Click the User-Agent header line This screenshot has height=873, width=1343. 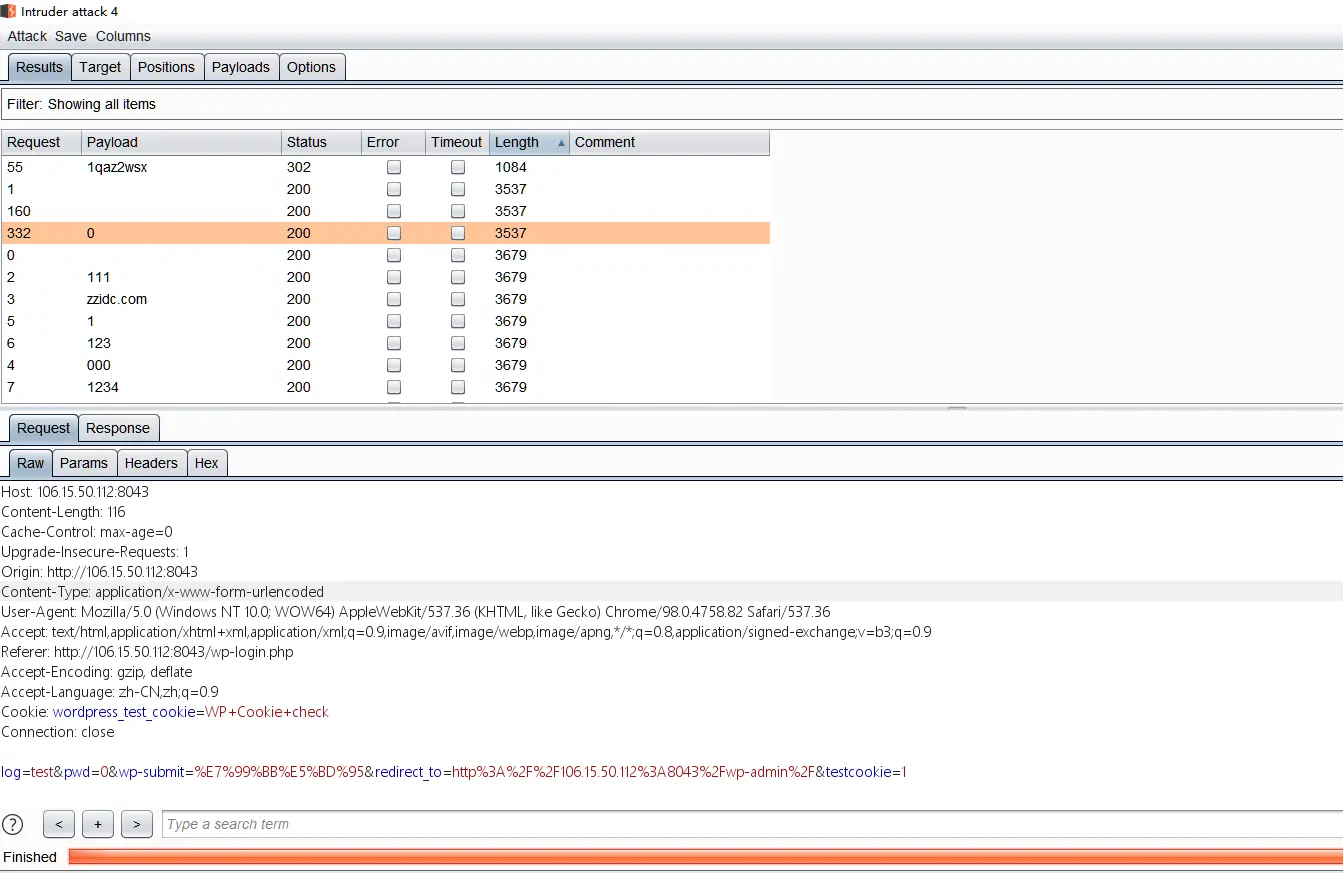pos(416,612)
